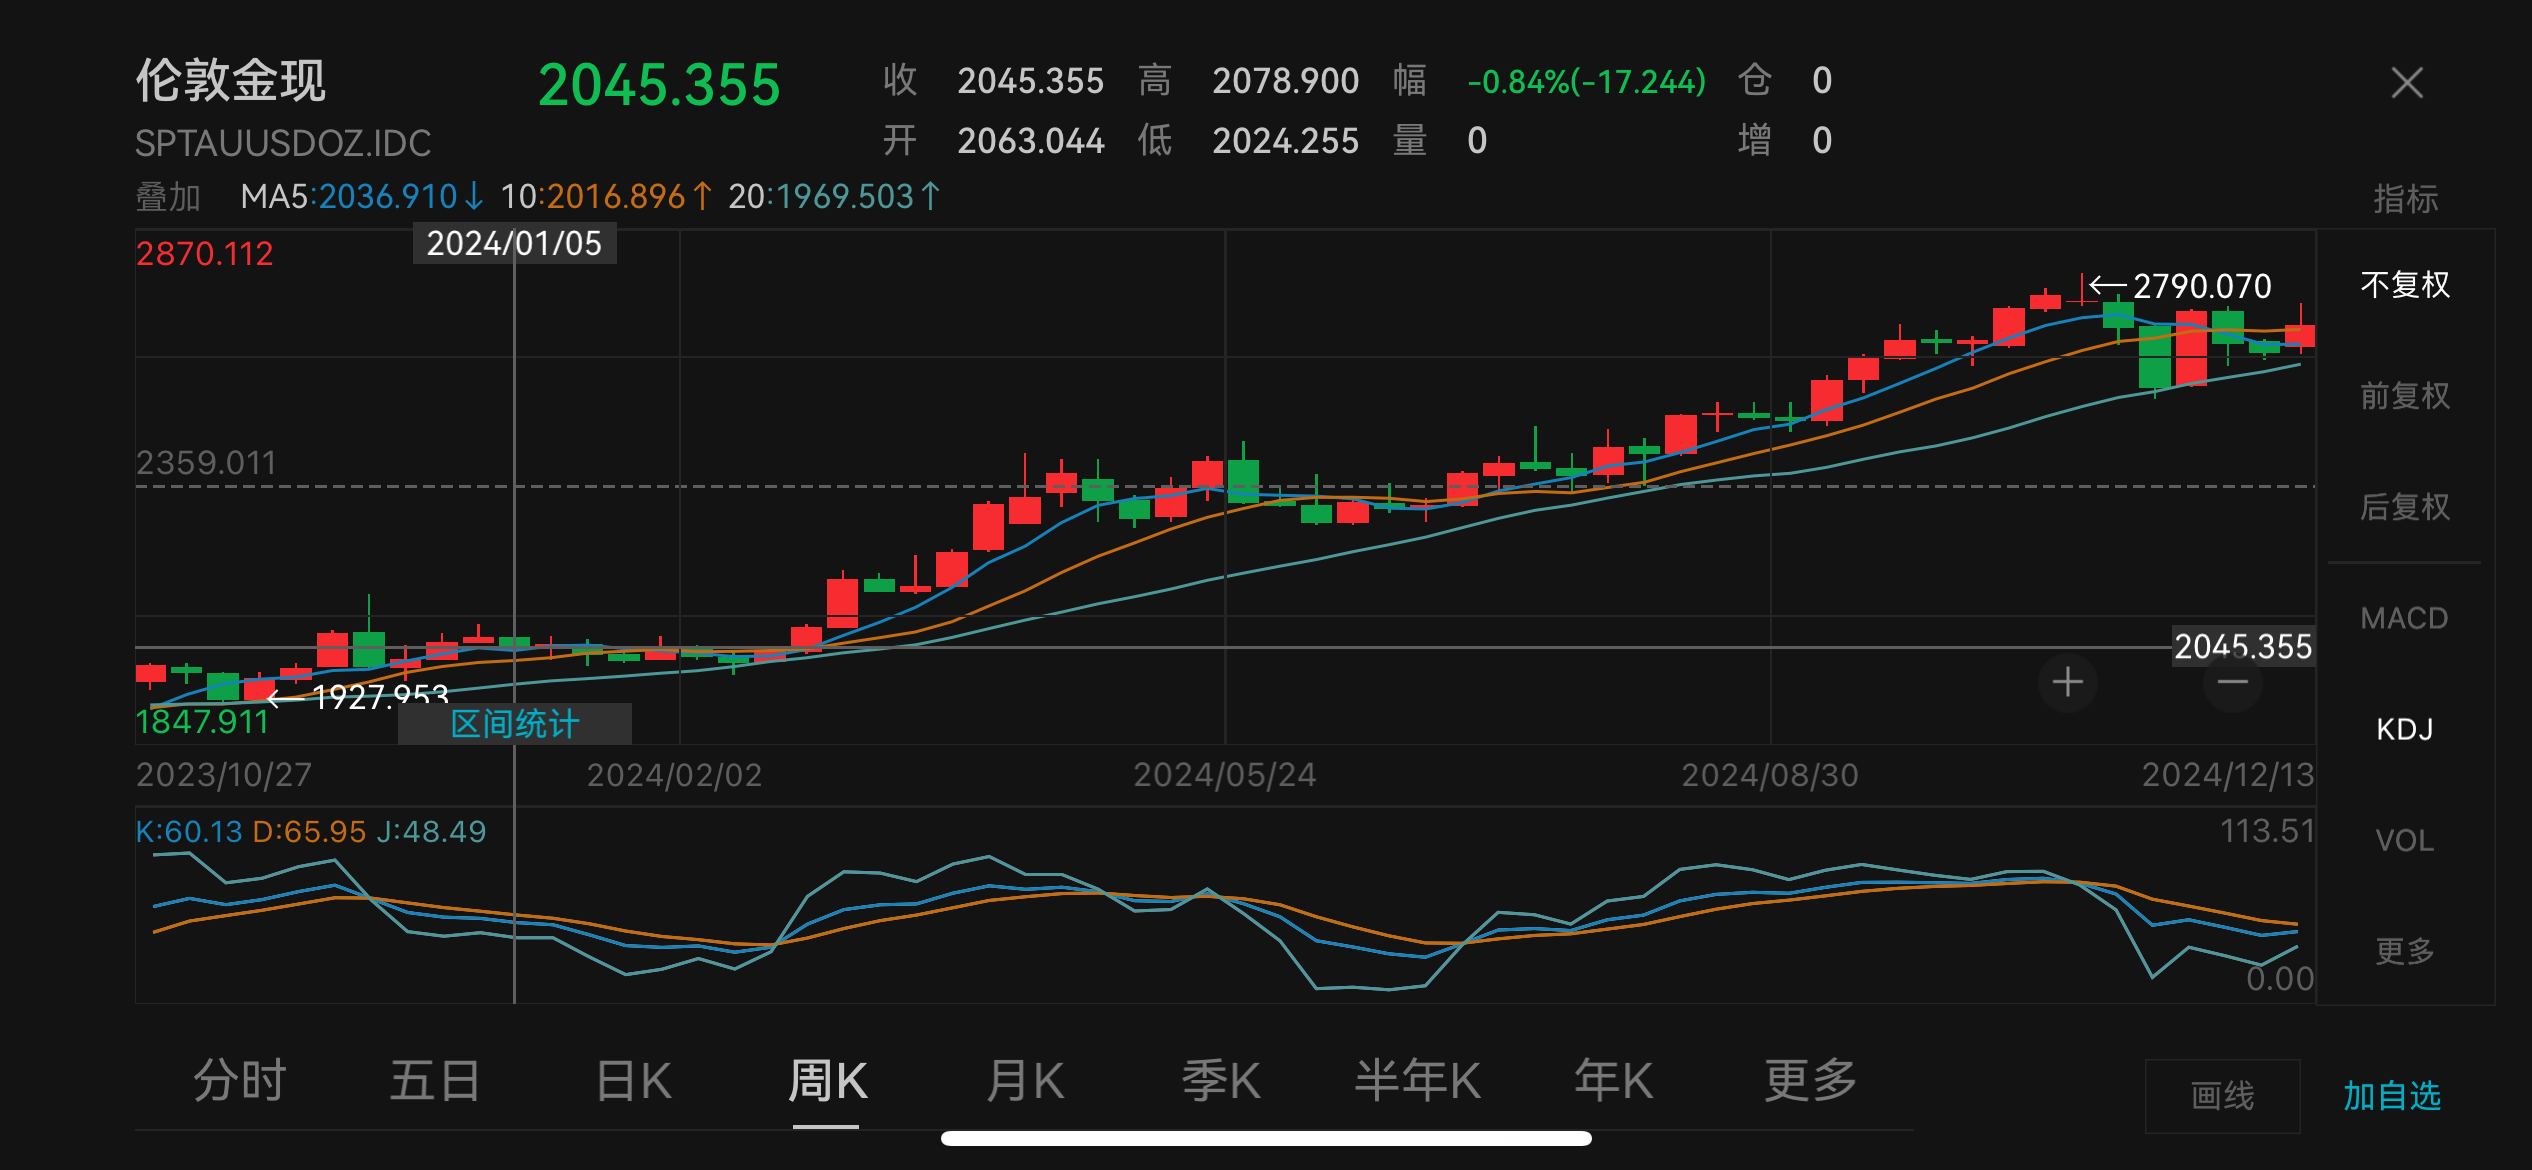Switch indicator to KDJ
Screen dimensions: 2532x1170
2404,729
